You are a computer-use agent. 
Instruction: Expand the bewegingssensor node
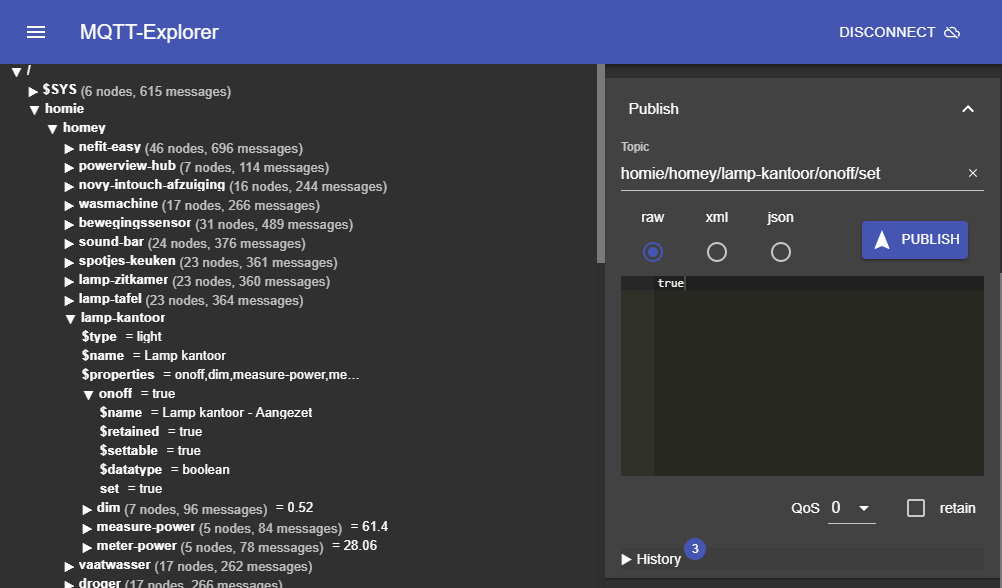(69, 224)
